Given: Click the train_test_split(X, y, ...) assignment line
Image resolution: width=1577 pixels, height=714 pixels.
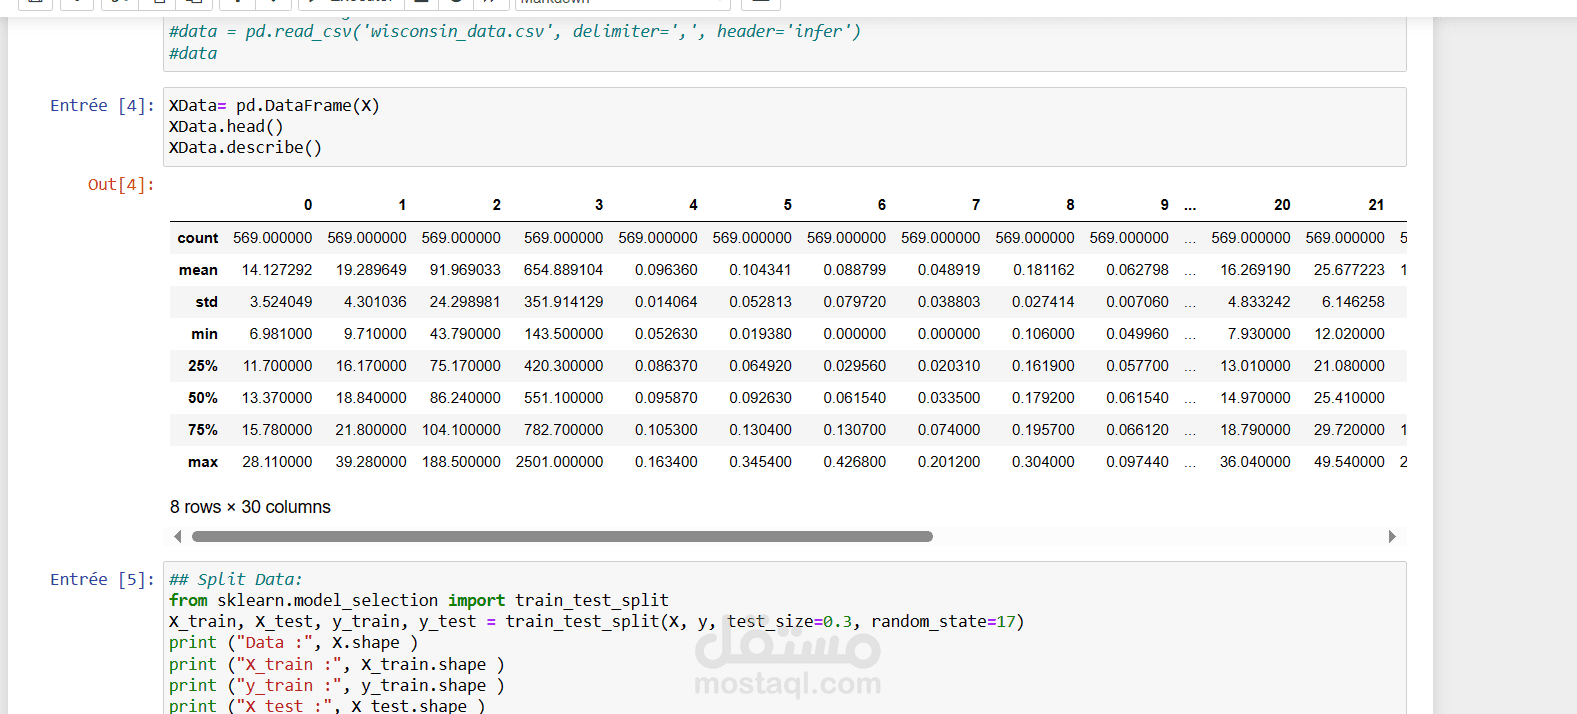Looking at the screenshot, I should pos(596,622).
